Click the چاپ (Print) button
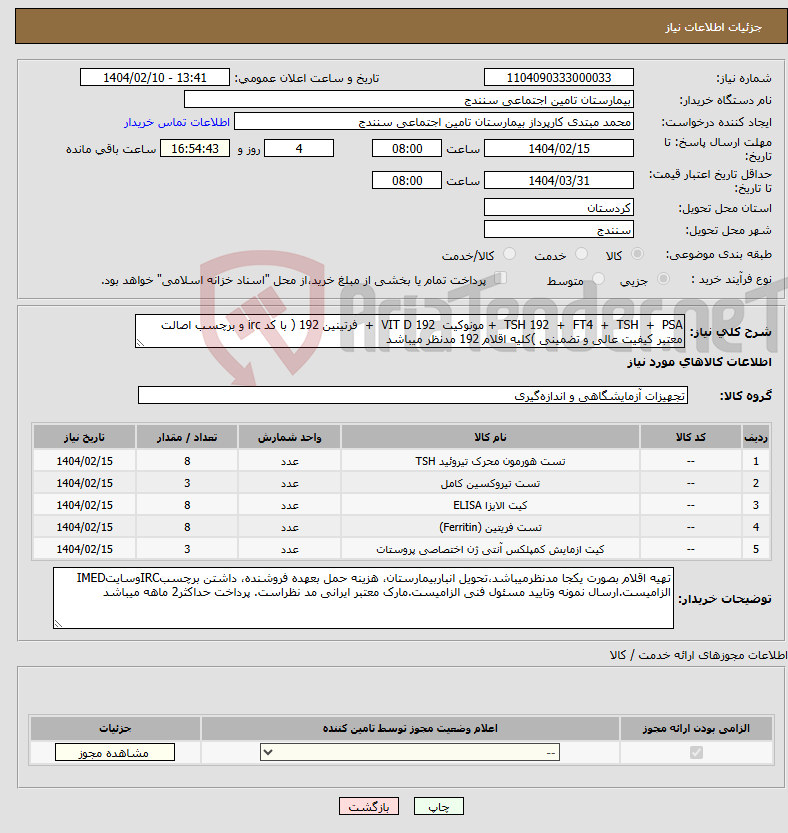The image size is (788, 833). tap(438, 806)
